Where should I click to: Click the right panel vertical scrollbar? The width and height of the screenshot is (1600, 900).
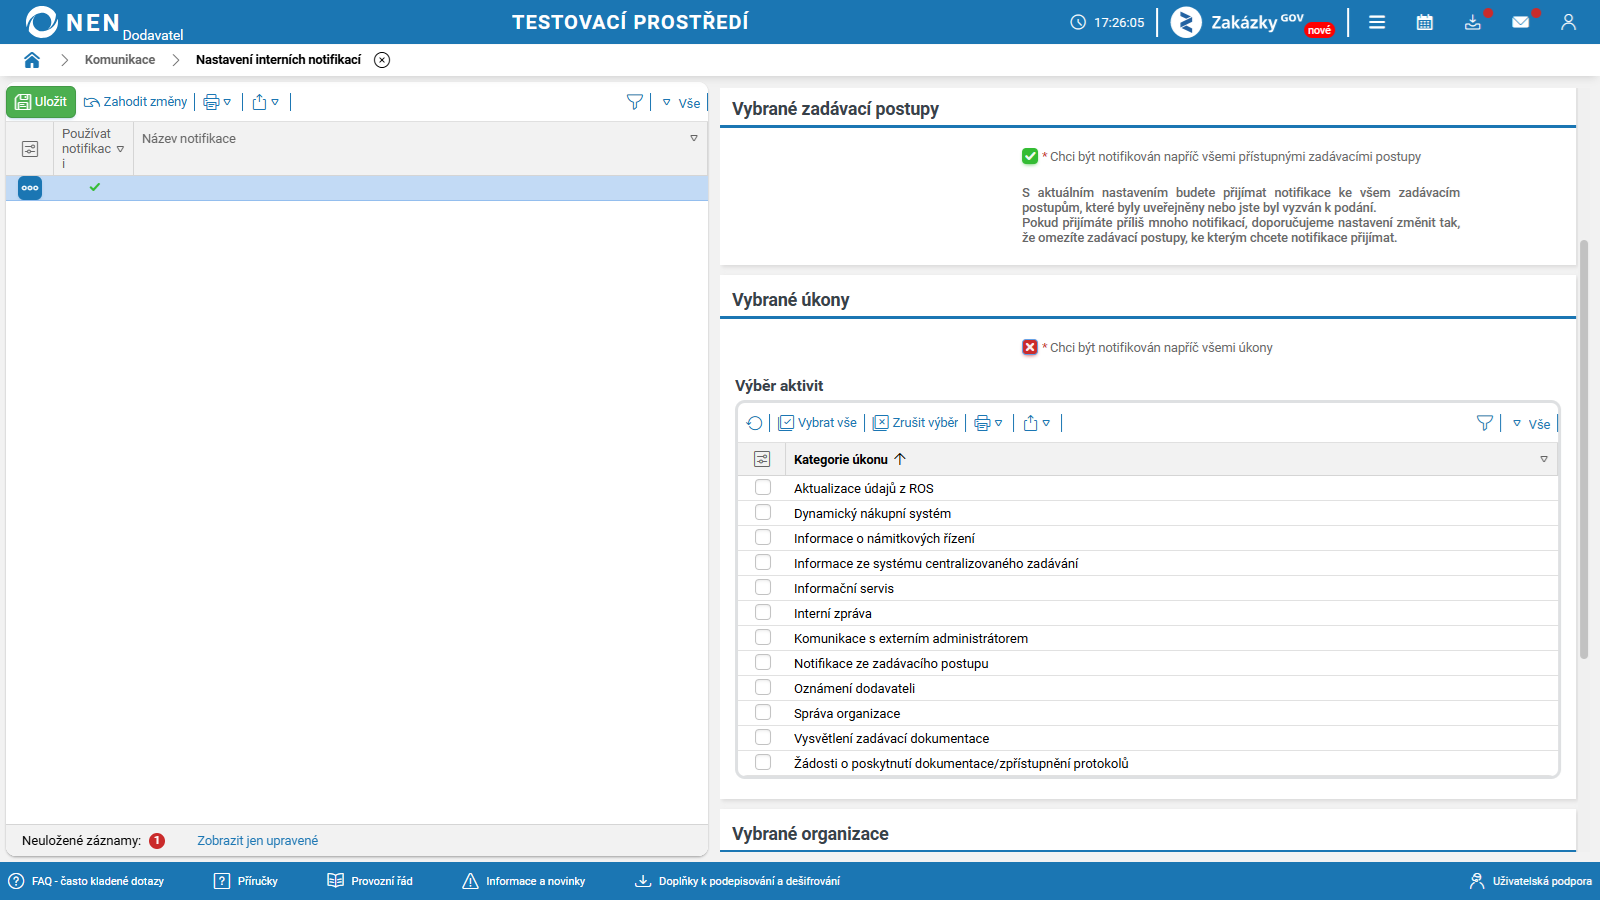(x=1584, y=449)
